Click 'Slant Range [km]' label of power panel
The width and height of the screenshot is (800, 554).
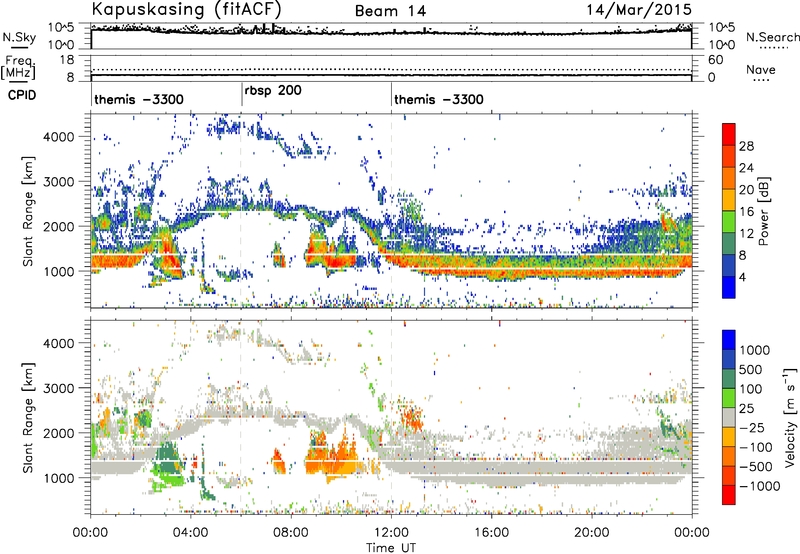coord(28,211)
